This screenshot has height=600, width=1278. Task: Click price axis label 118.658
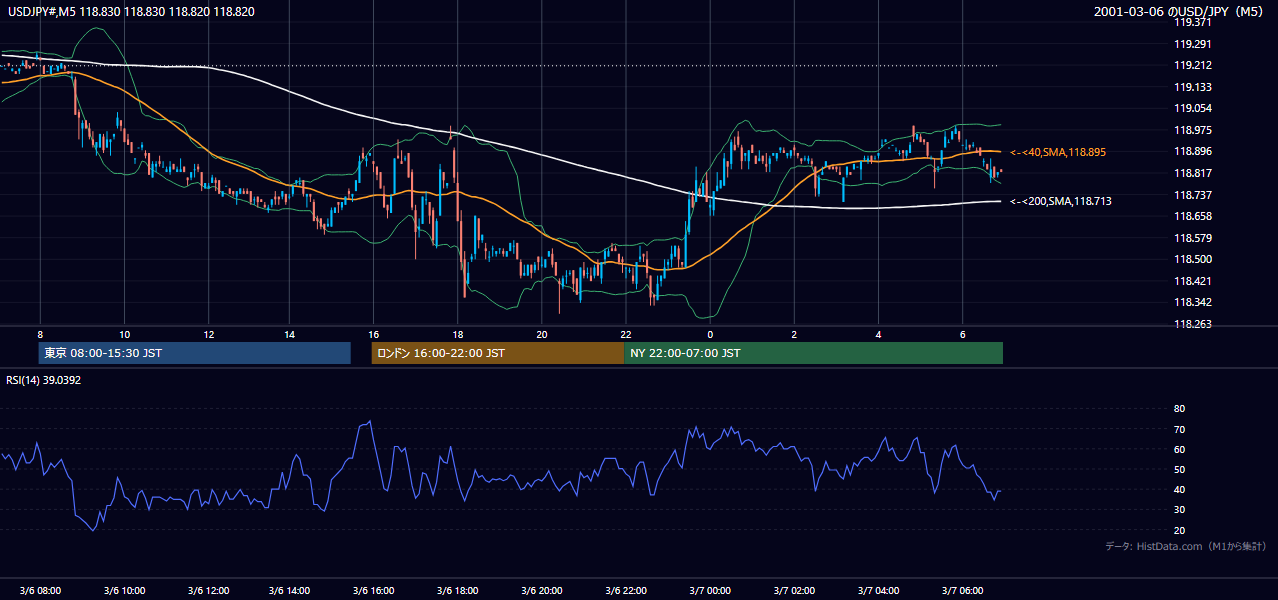click(x=1193, y=216)
